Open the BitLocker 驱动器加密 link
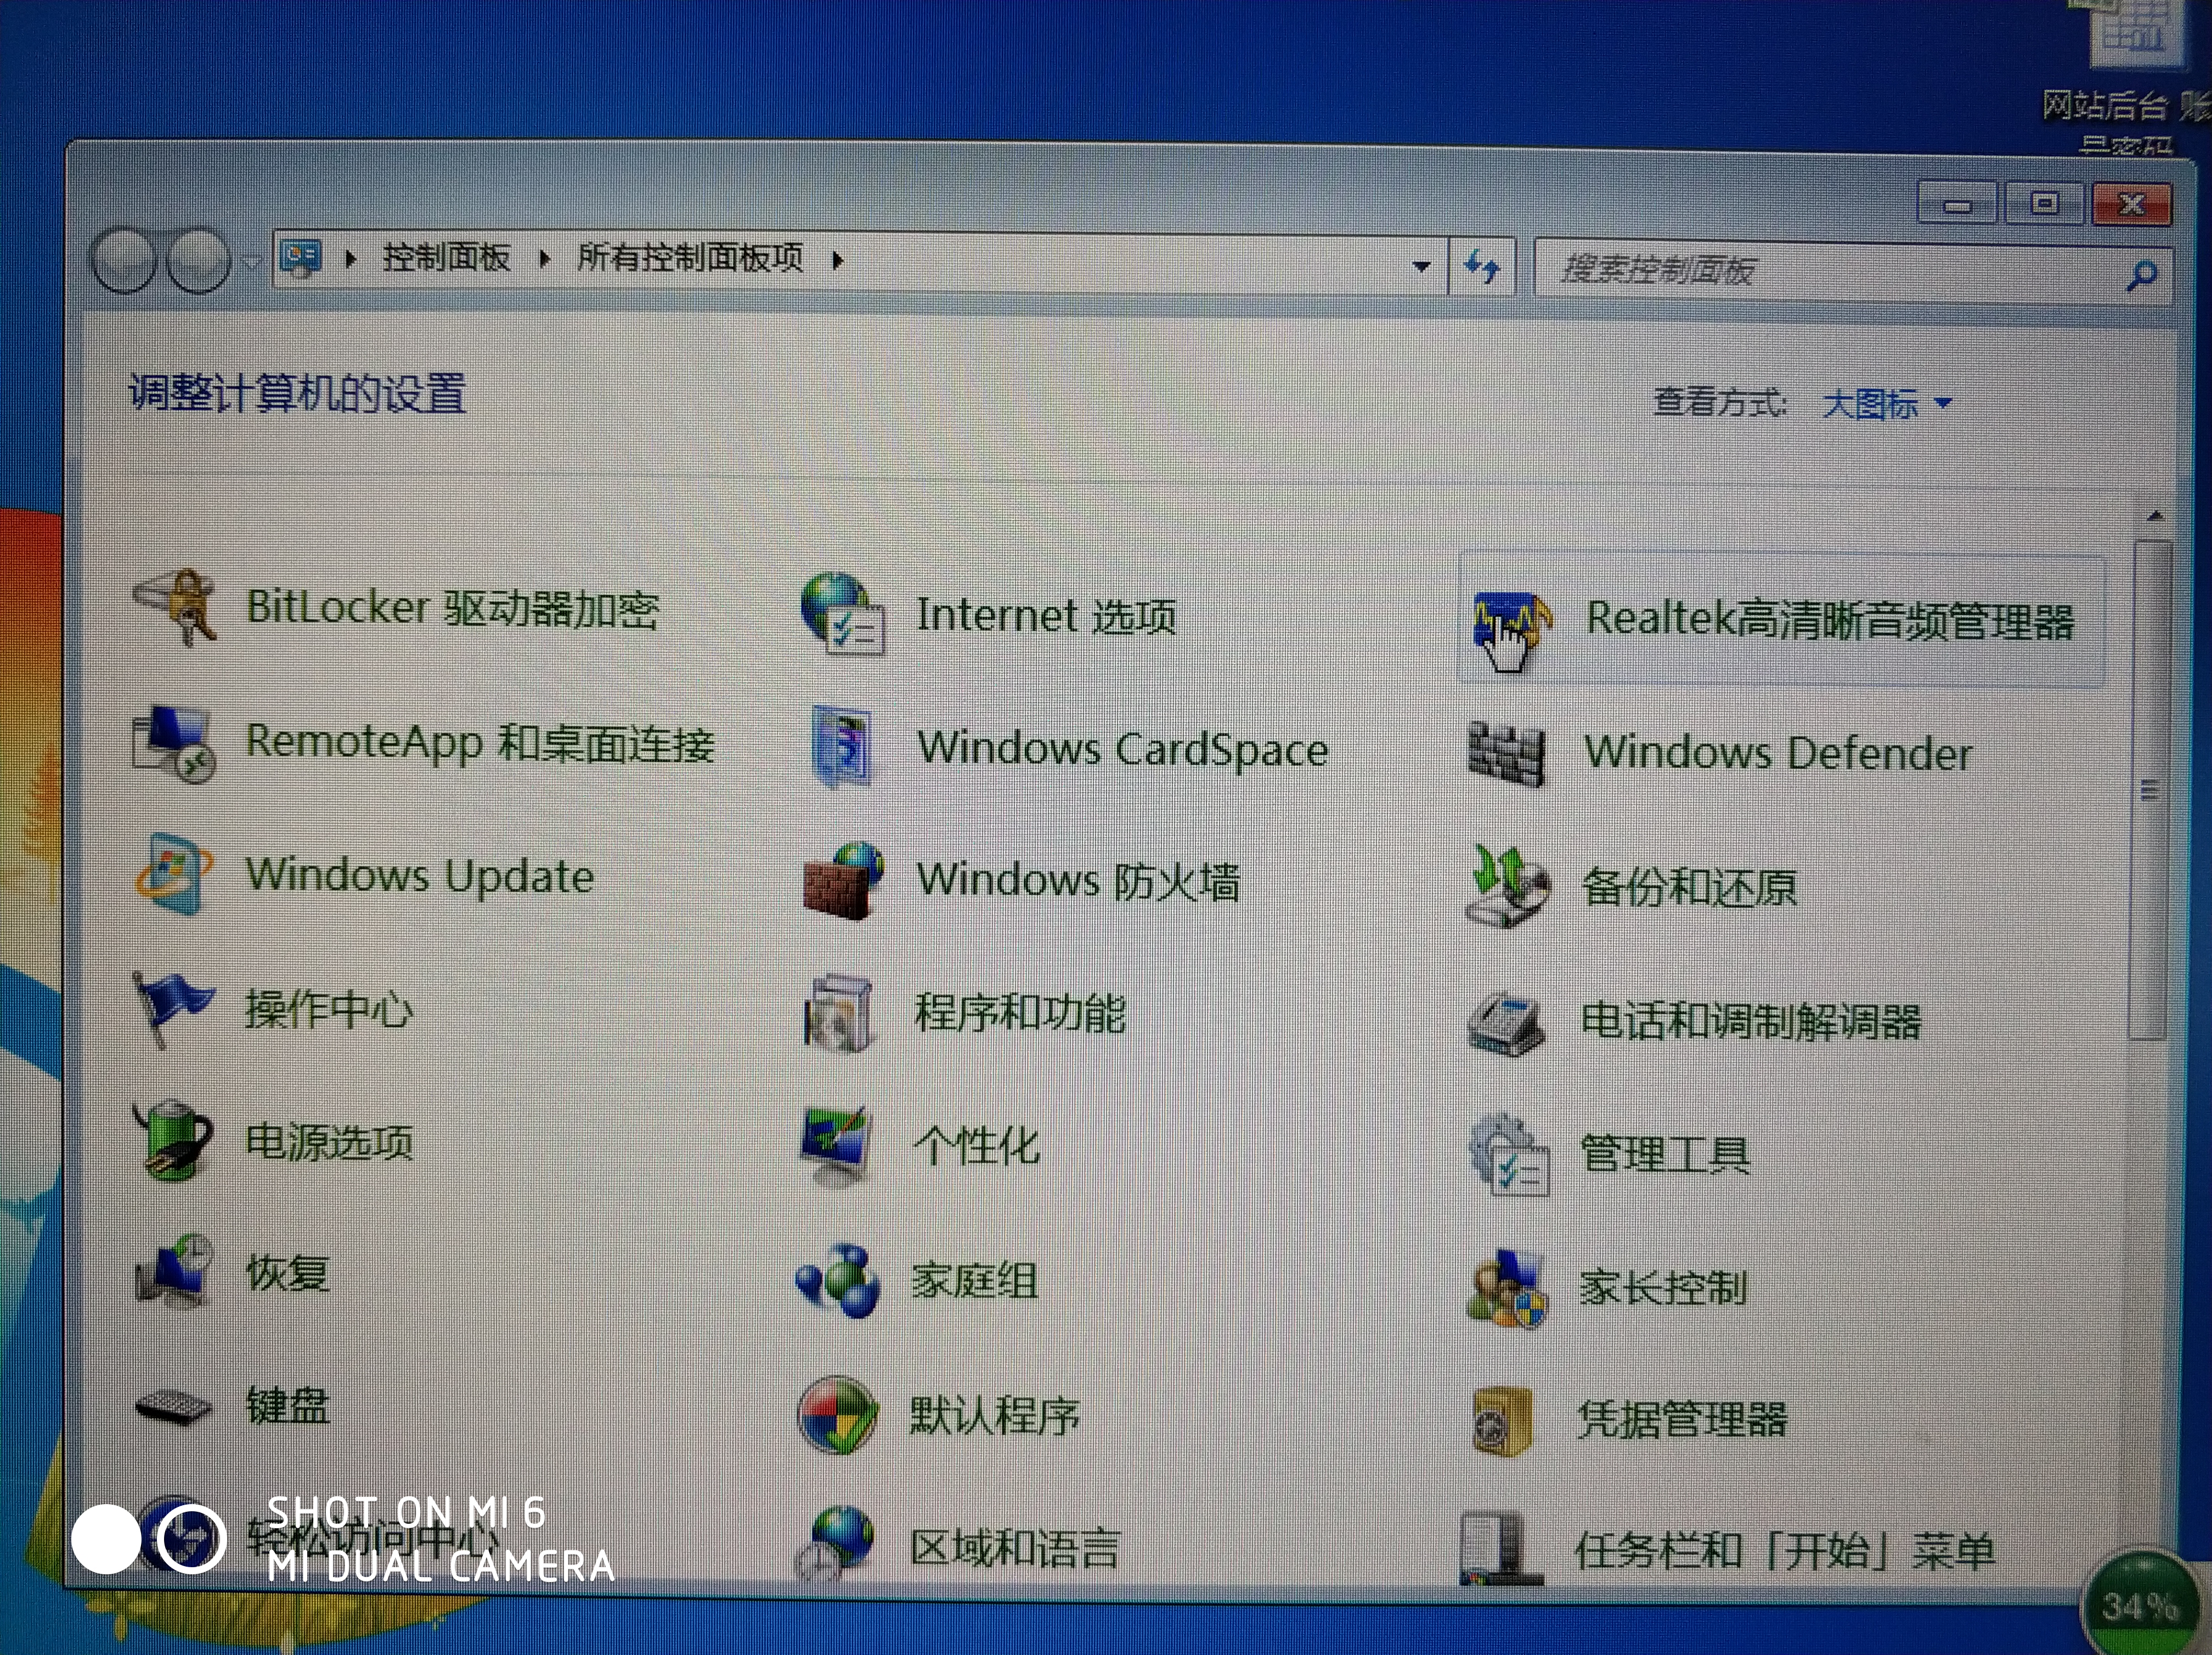 point(453,608)
